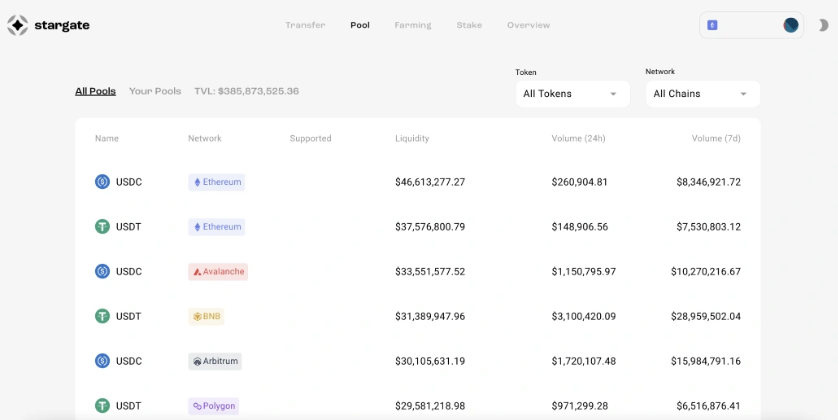Click liquidity value $30,105,631.19

click(x=430, y=362)
